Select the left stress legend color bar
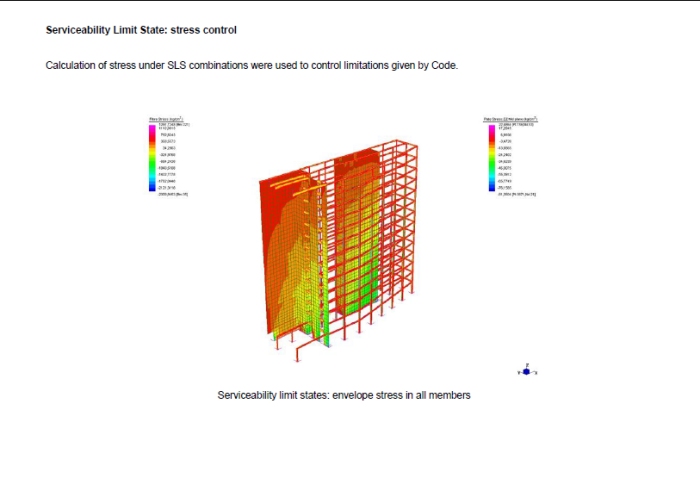Viewport: 700px width, 497px height. [152, 157]
